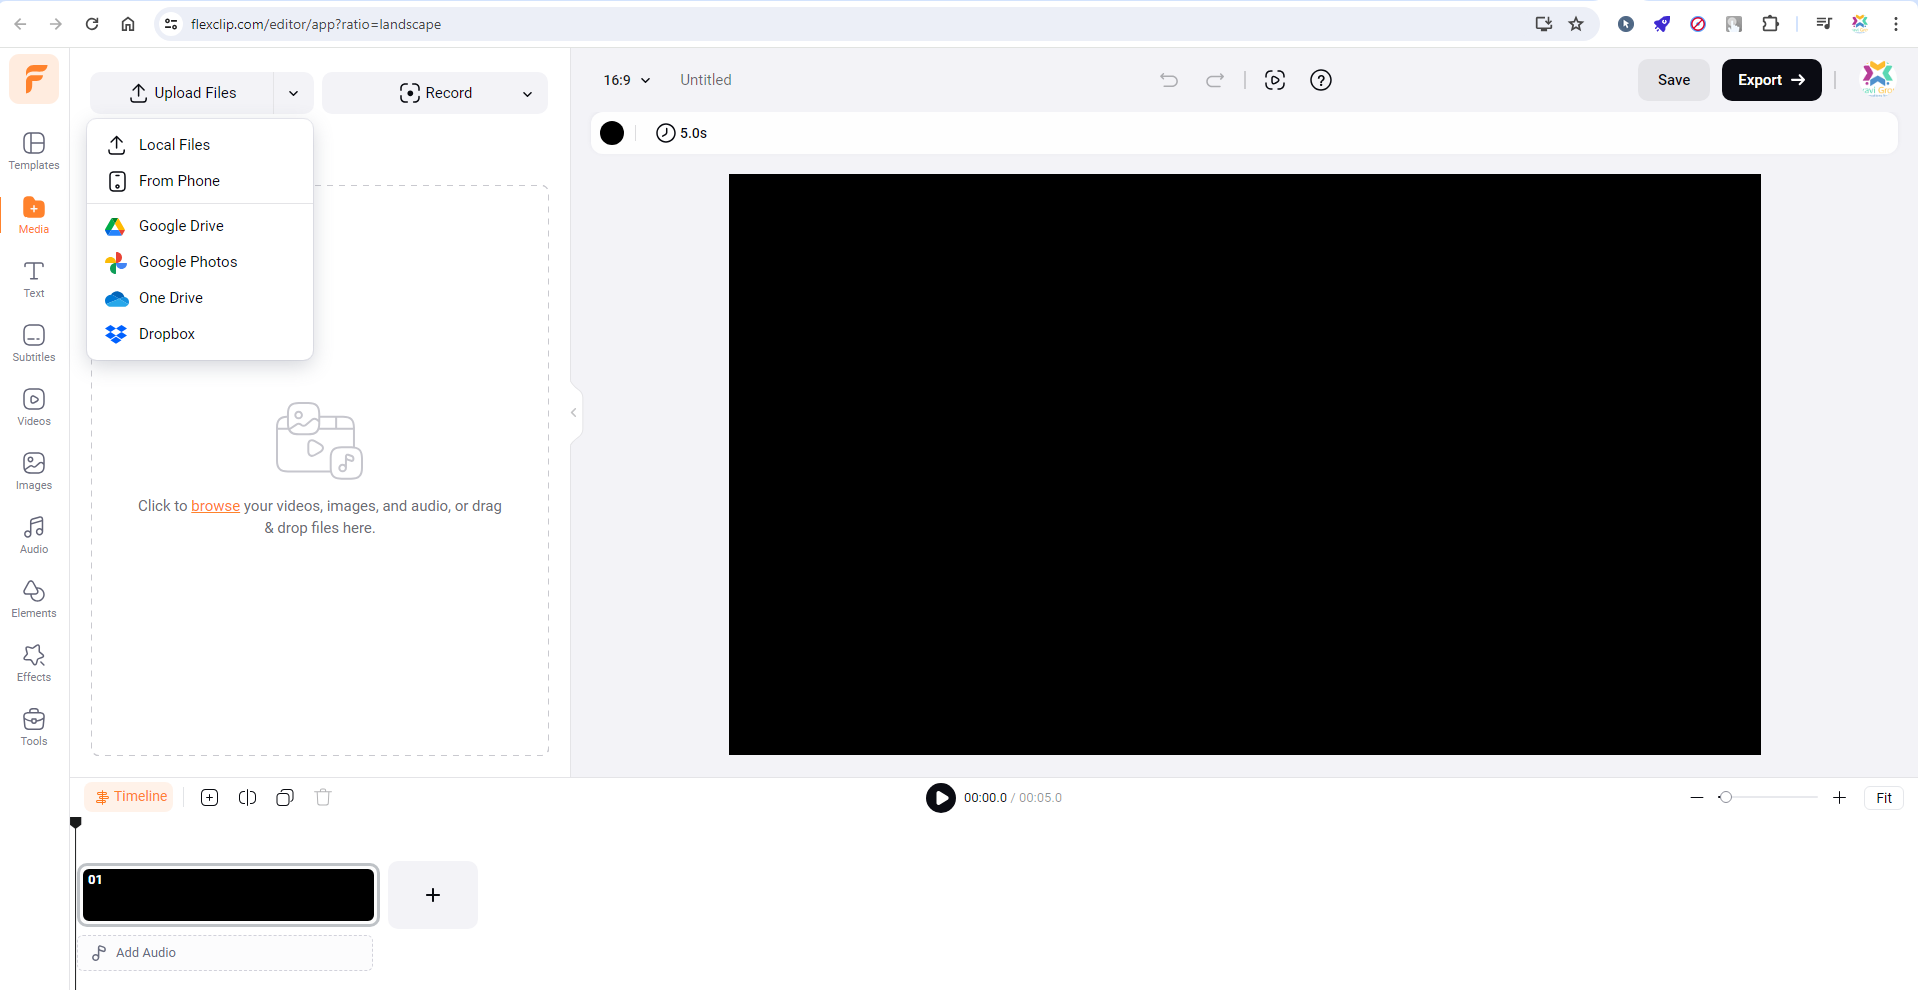Open the Templates panel
The height and width of the screenshot is (990, 1918).
[x=33, y=151]
